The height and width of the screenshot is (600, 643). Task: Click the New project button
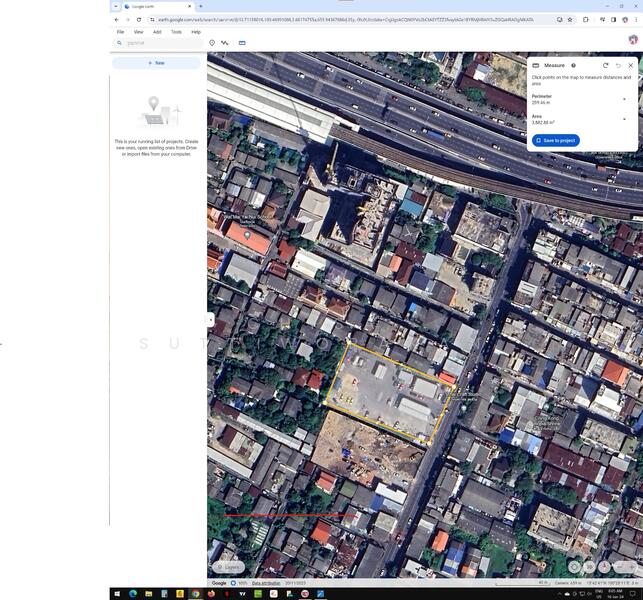(x=156, y=63)
